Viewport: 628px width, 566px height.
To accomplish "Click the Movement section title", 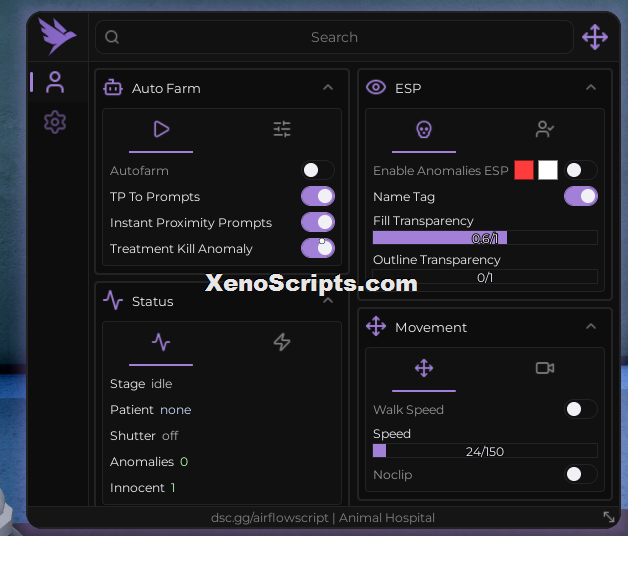I will tap(431, 327).
